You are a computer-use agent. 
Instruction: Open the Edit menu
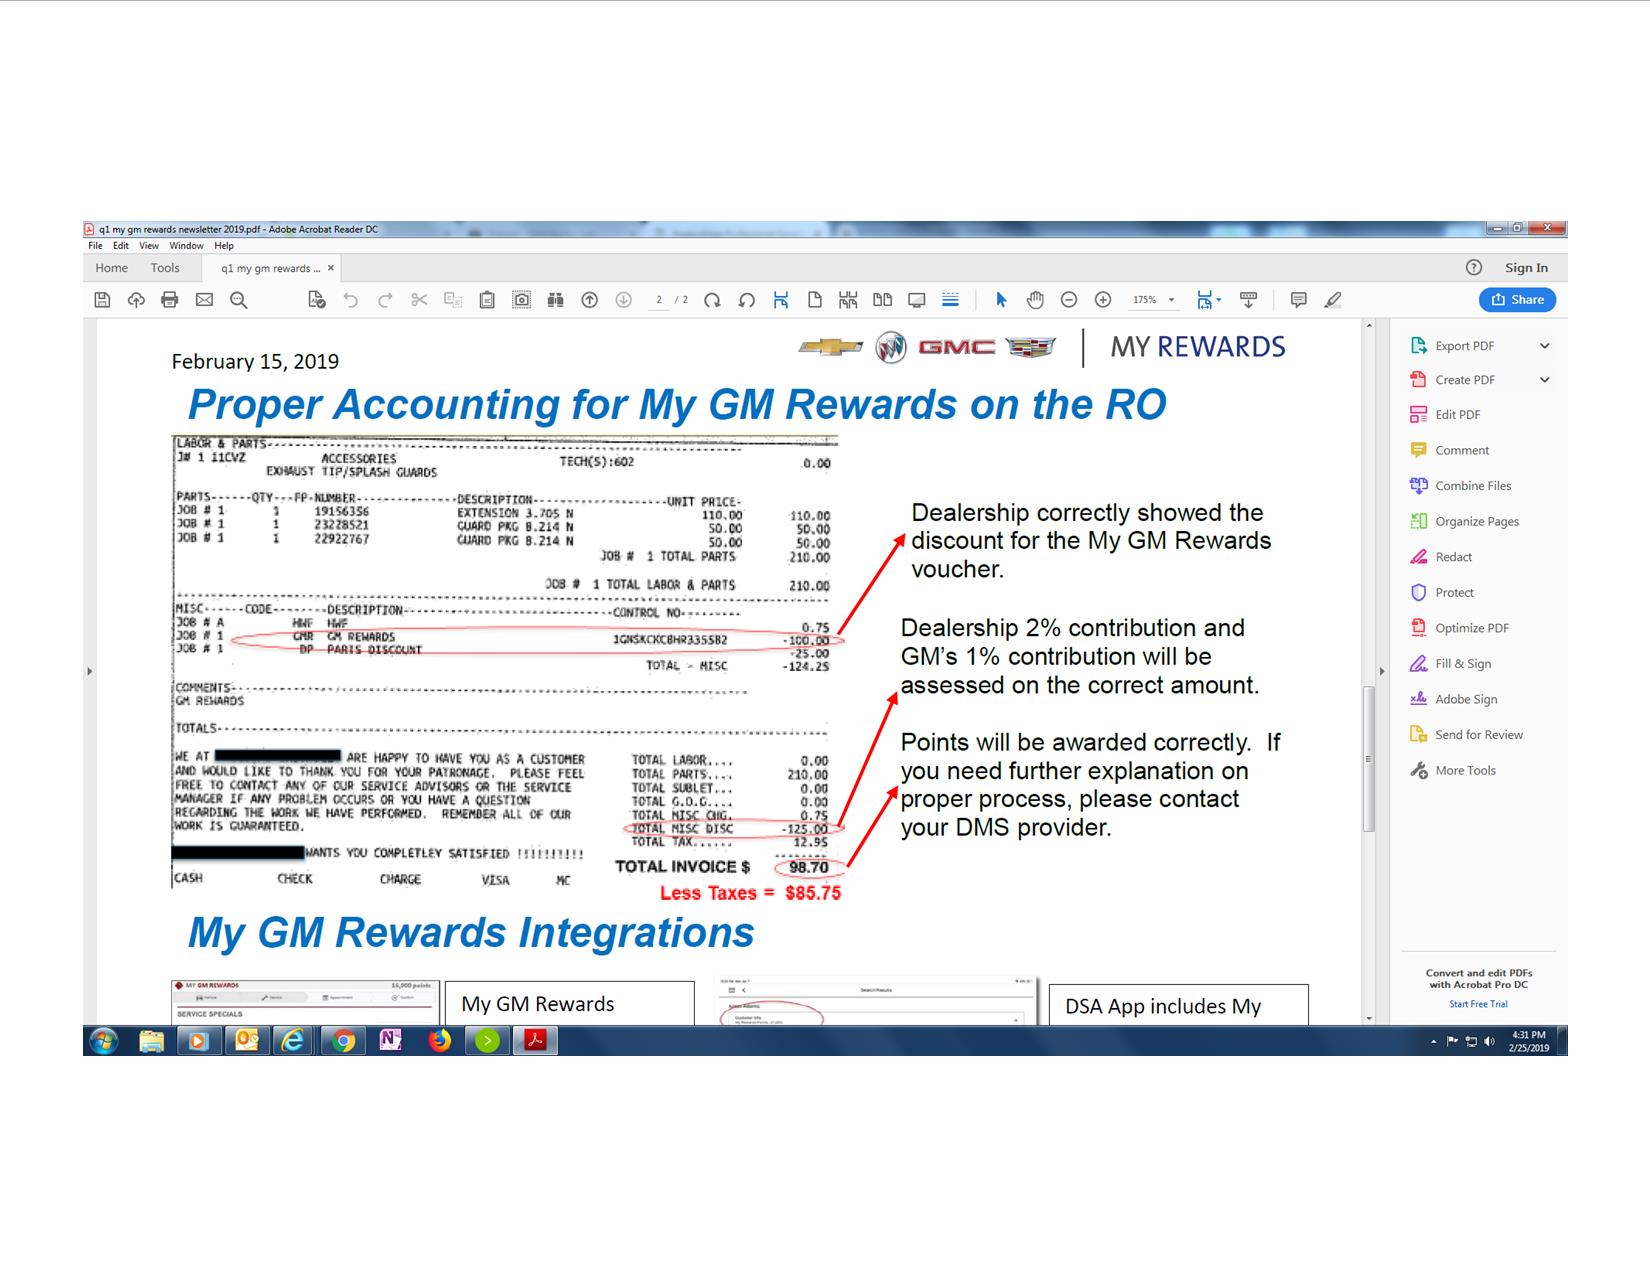120,246
